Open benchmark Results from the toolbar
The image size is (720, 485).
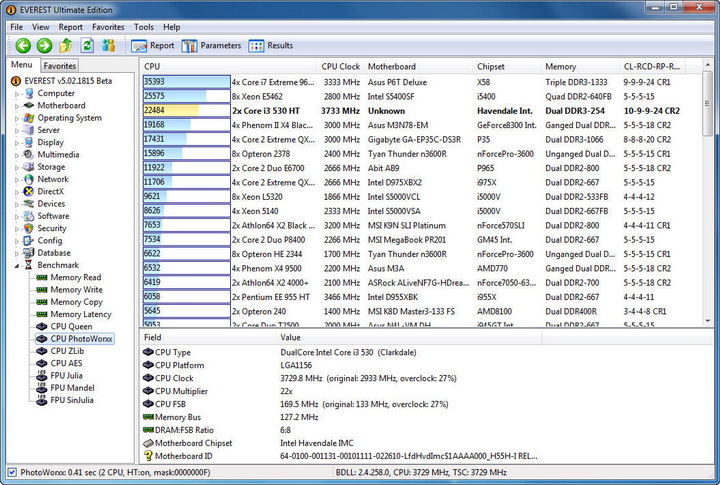click(270, 45)
